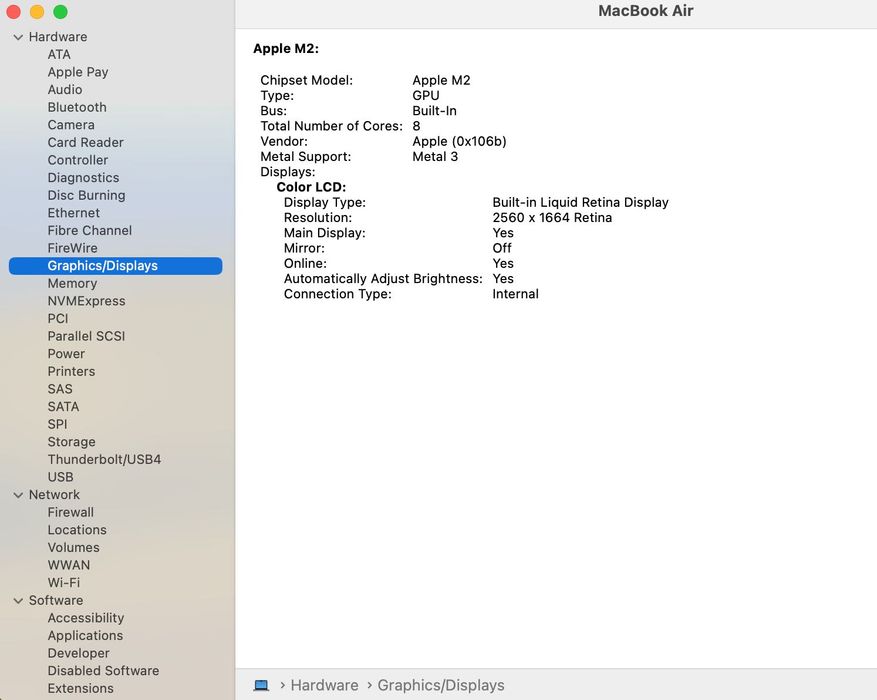Viewport: 877px width, 700px height.
Task: Open the Camera hardware entry
Action: tap(71, 125)
